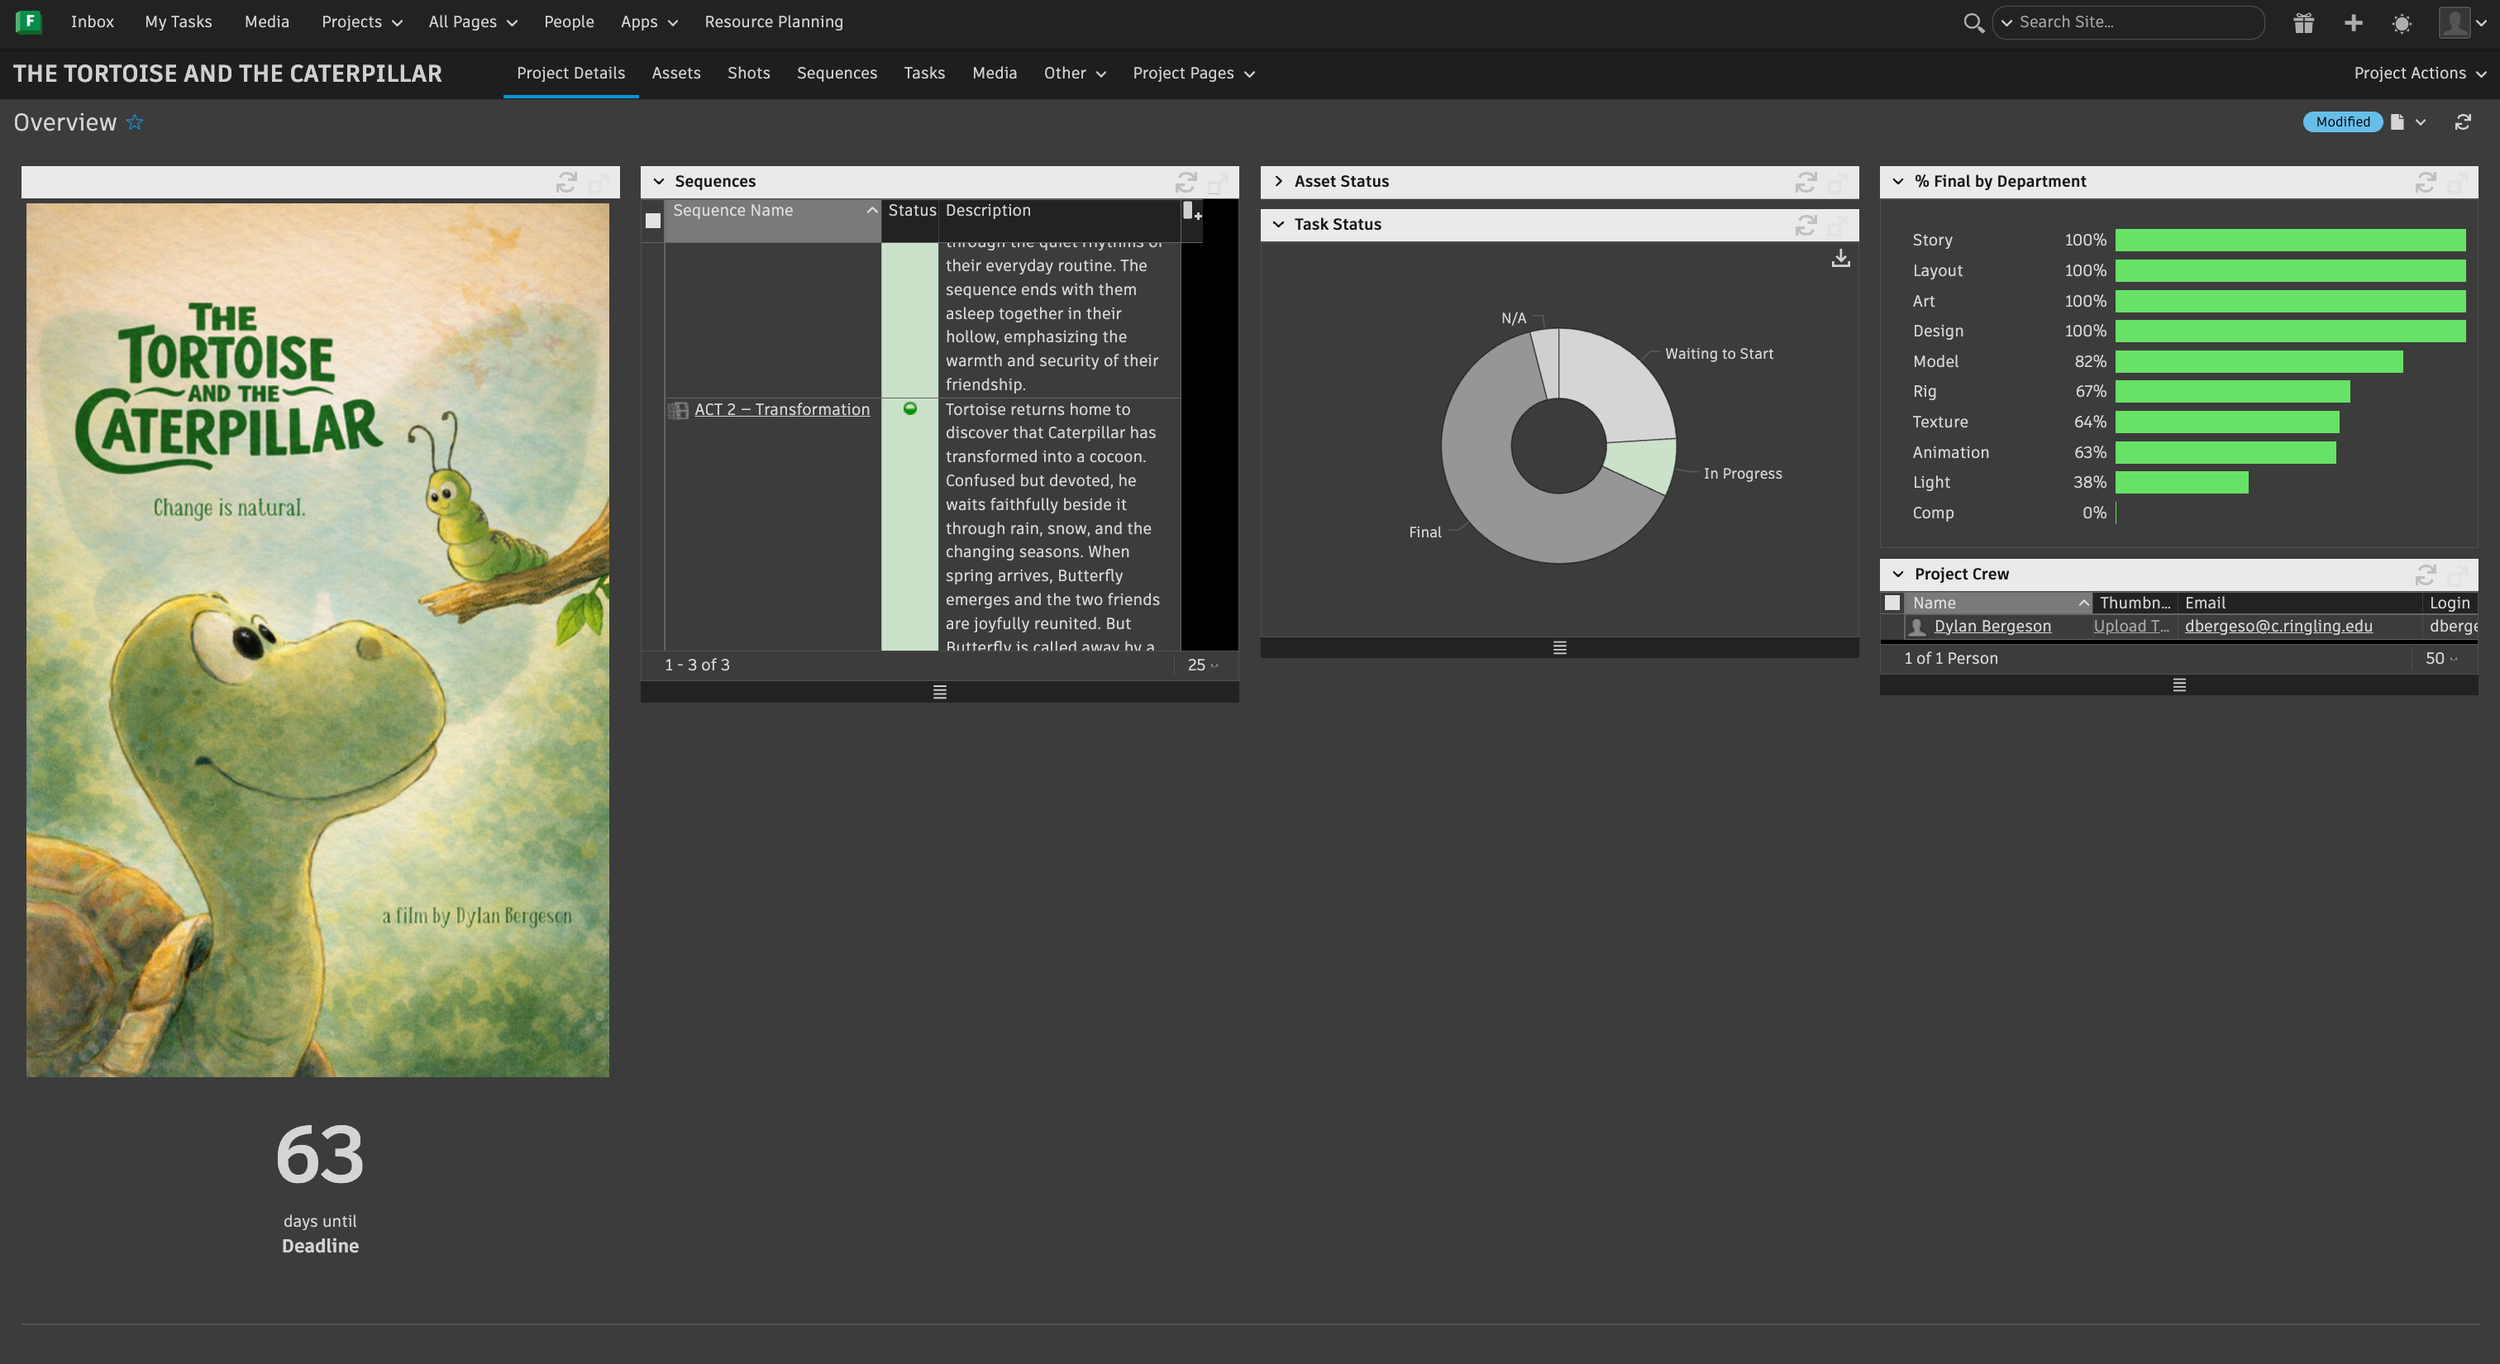Expand the Asset Status widget
2500x1364 pixels.
tap(1278, 182)
